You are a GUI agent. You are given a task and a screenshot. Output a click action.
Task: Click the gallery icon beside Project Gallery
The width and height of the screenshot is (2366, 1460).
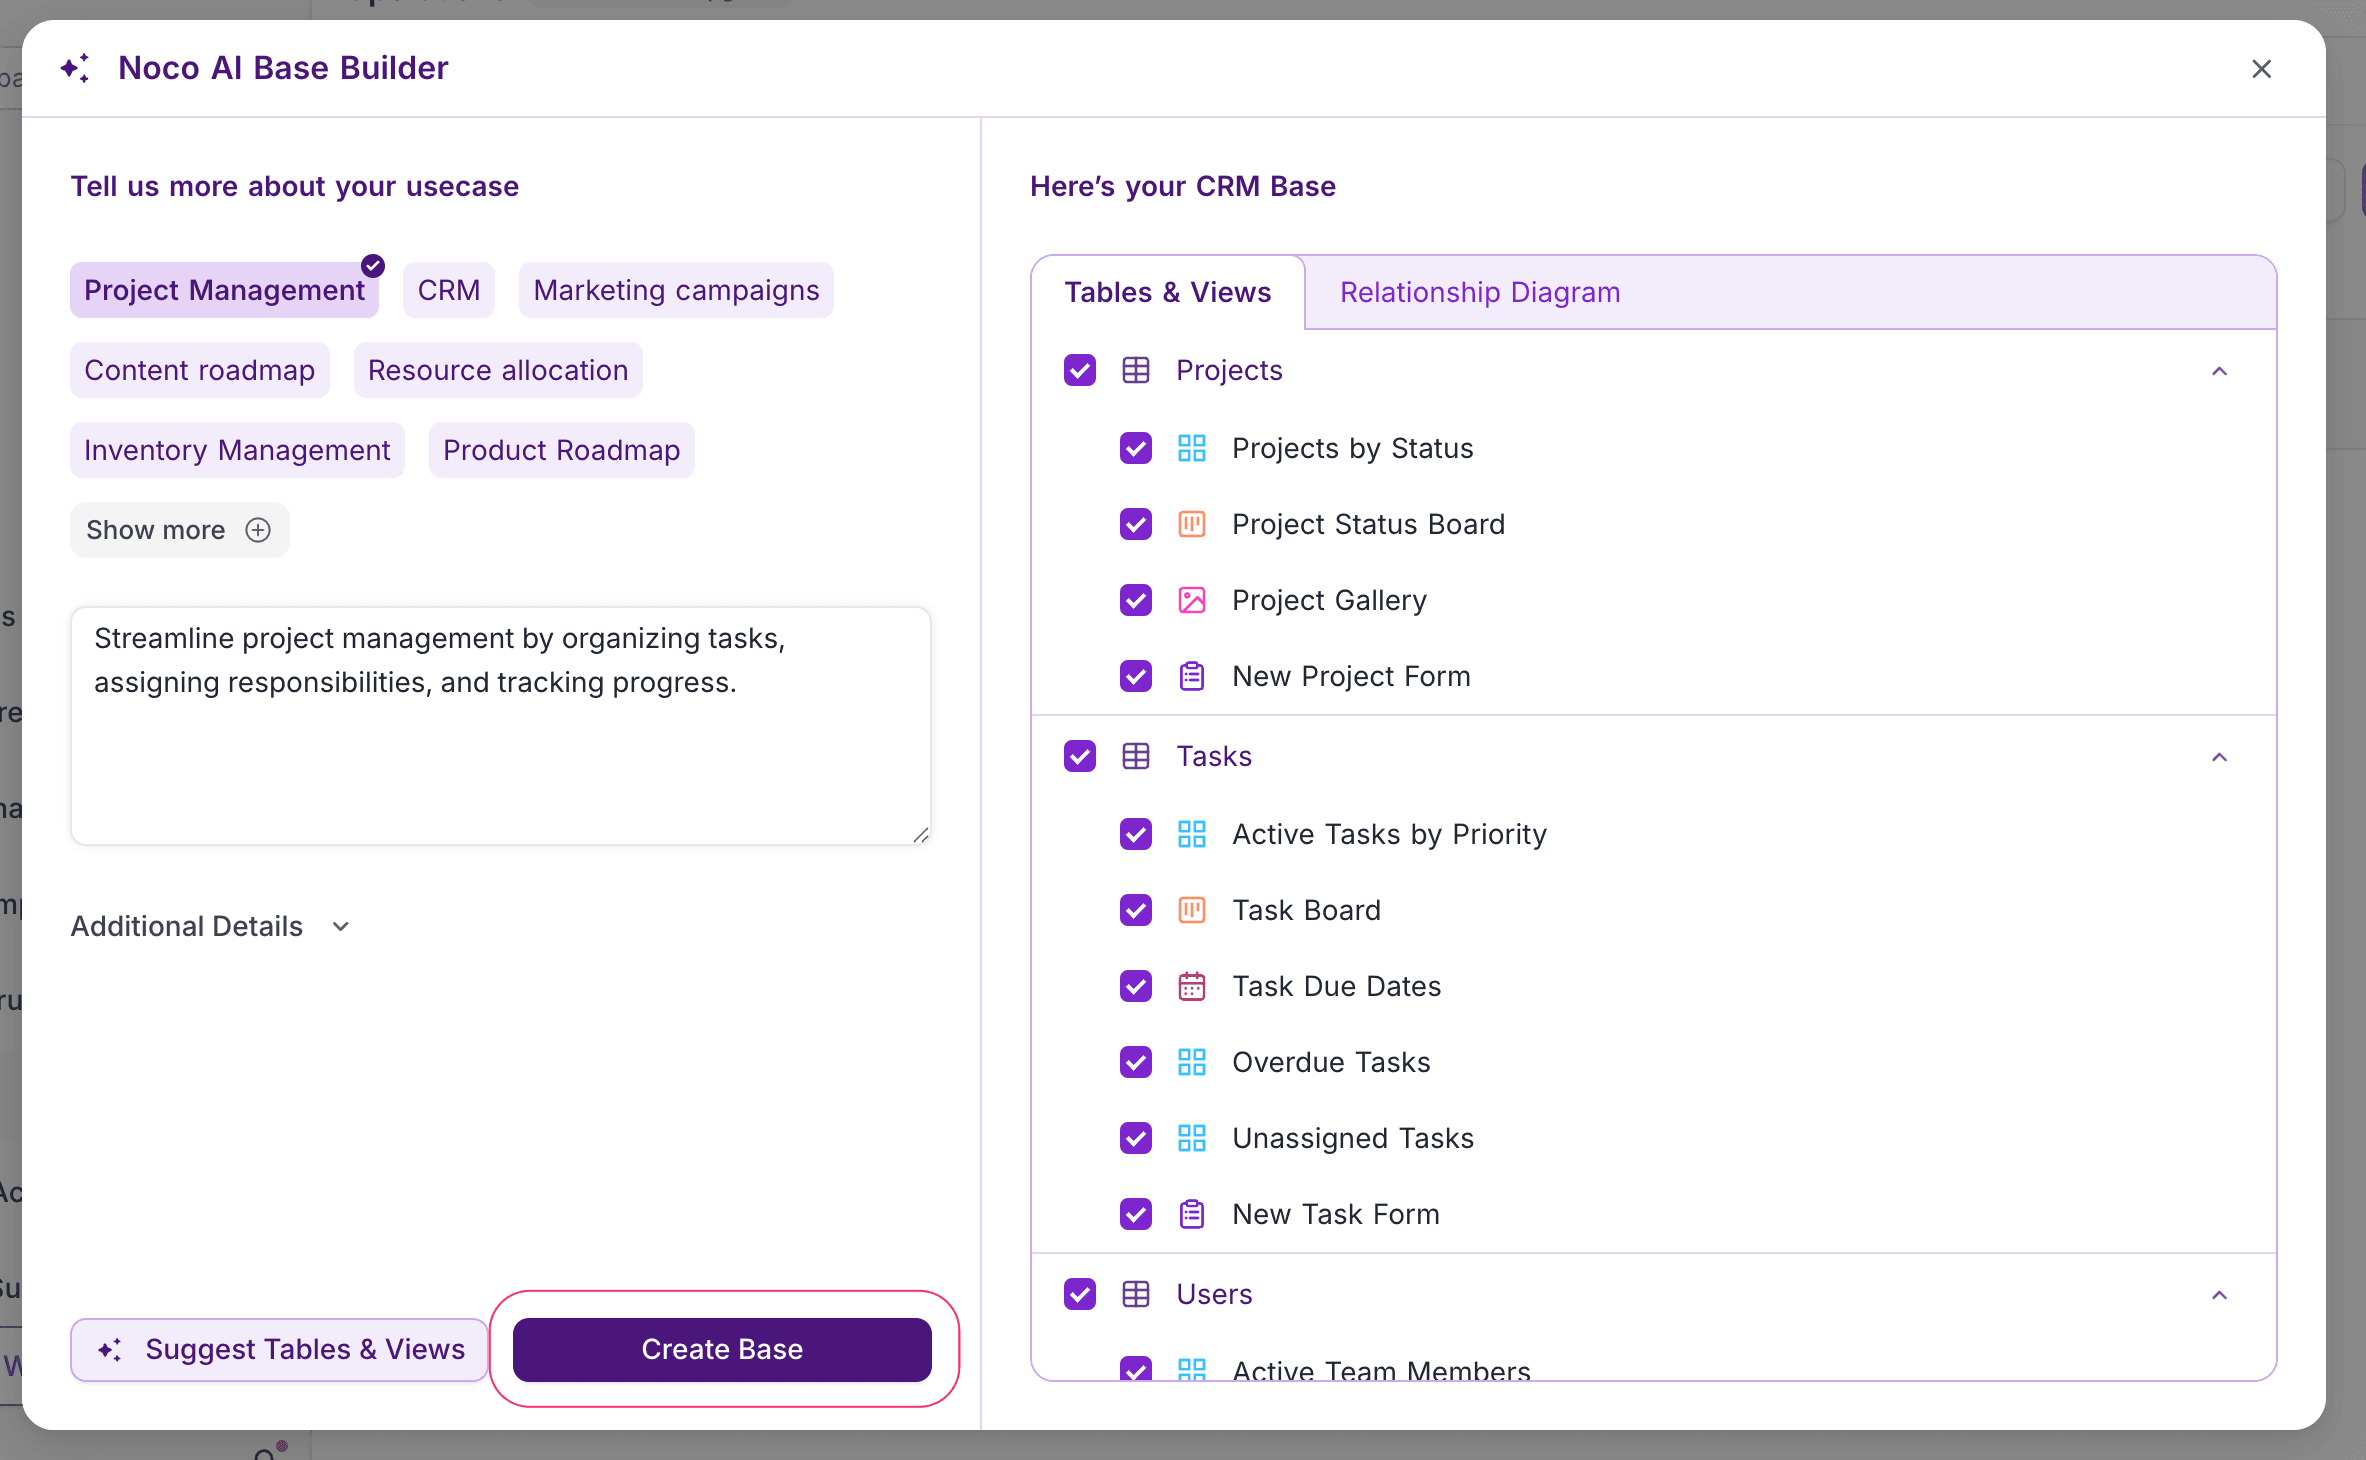tap(1191, 600)
